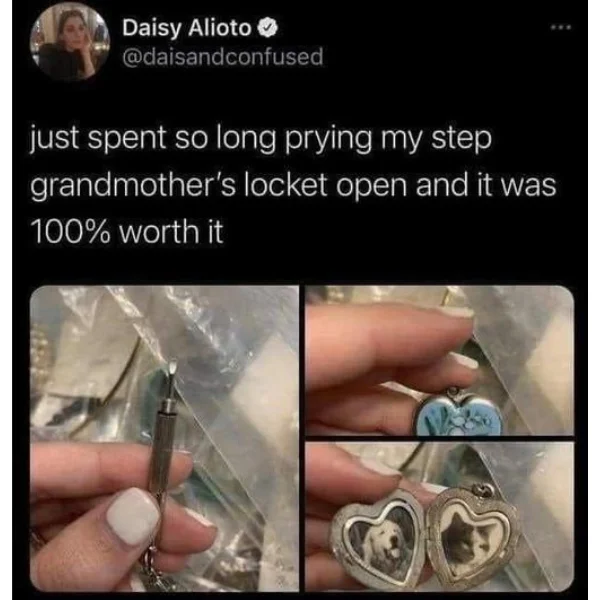This screenshot has height=600, width=600.
Task: Enlarge the screwdriver photo thumbnail
Action: pos(165,438)
